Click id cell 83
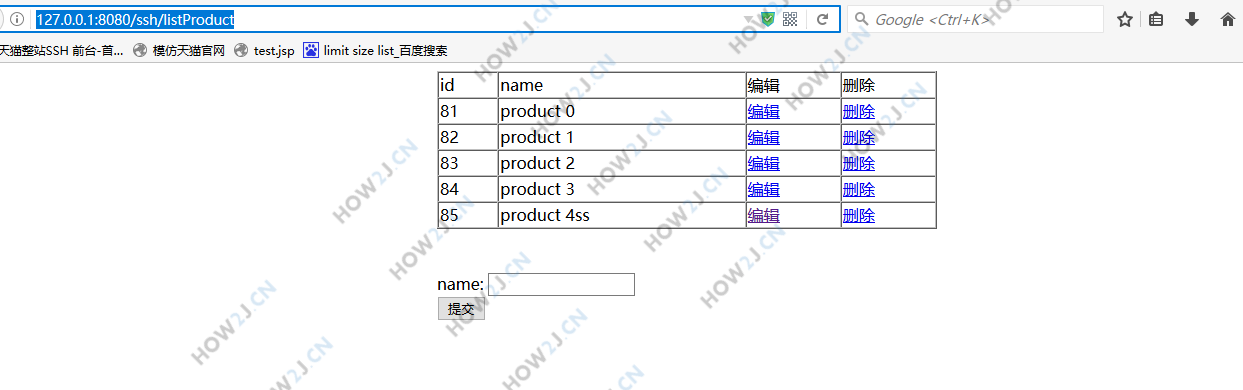The width and height of the screenshot is (1243, 390). point(468,163)
